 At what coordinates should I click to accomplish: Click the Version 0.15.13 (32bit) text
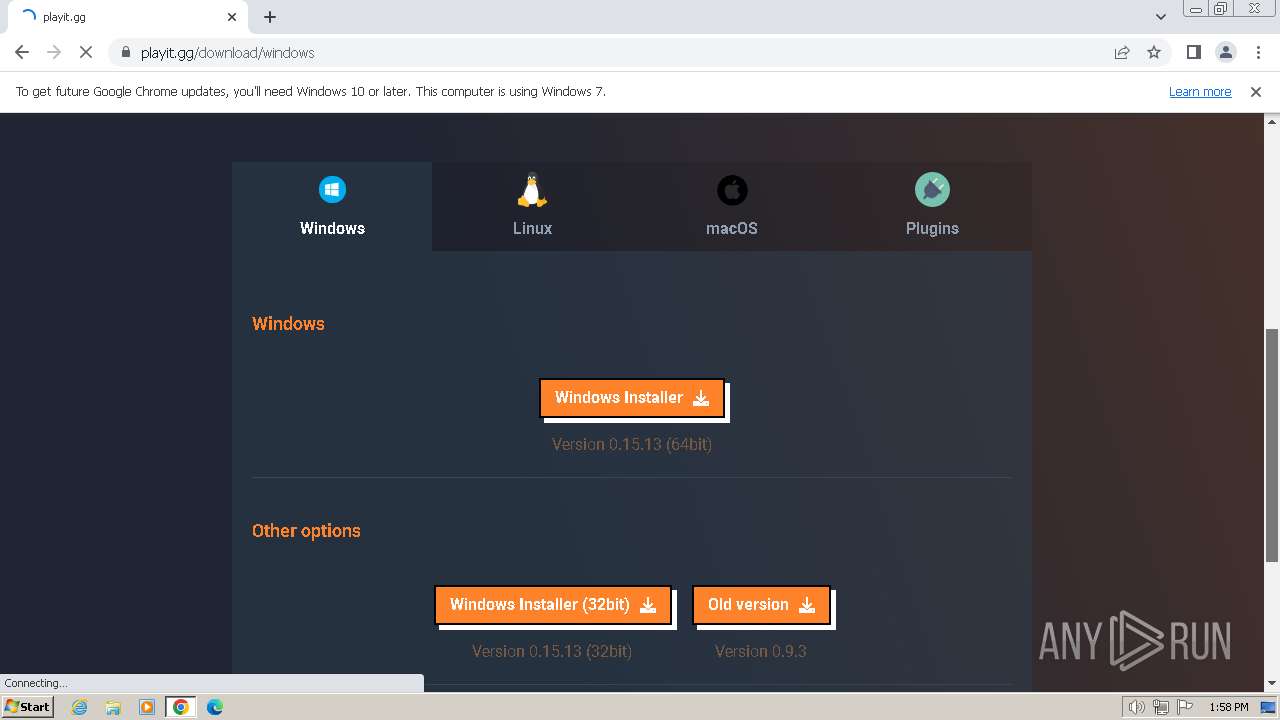(552, 652)
